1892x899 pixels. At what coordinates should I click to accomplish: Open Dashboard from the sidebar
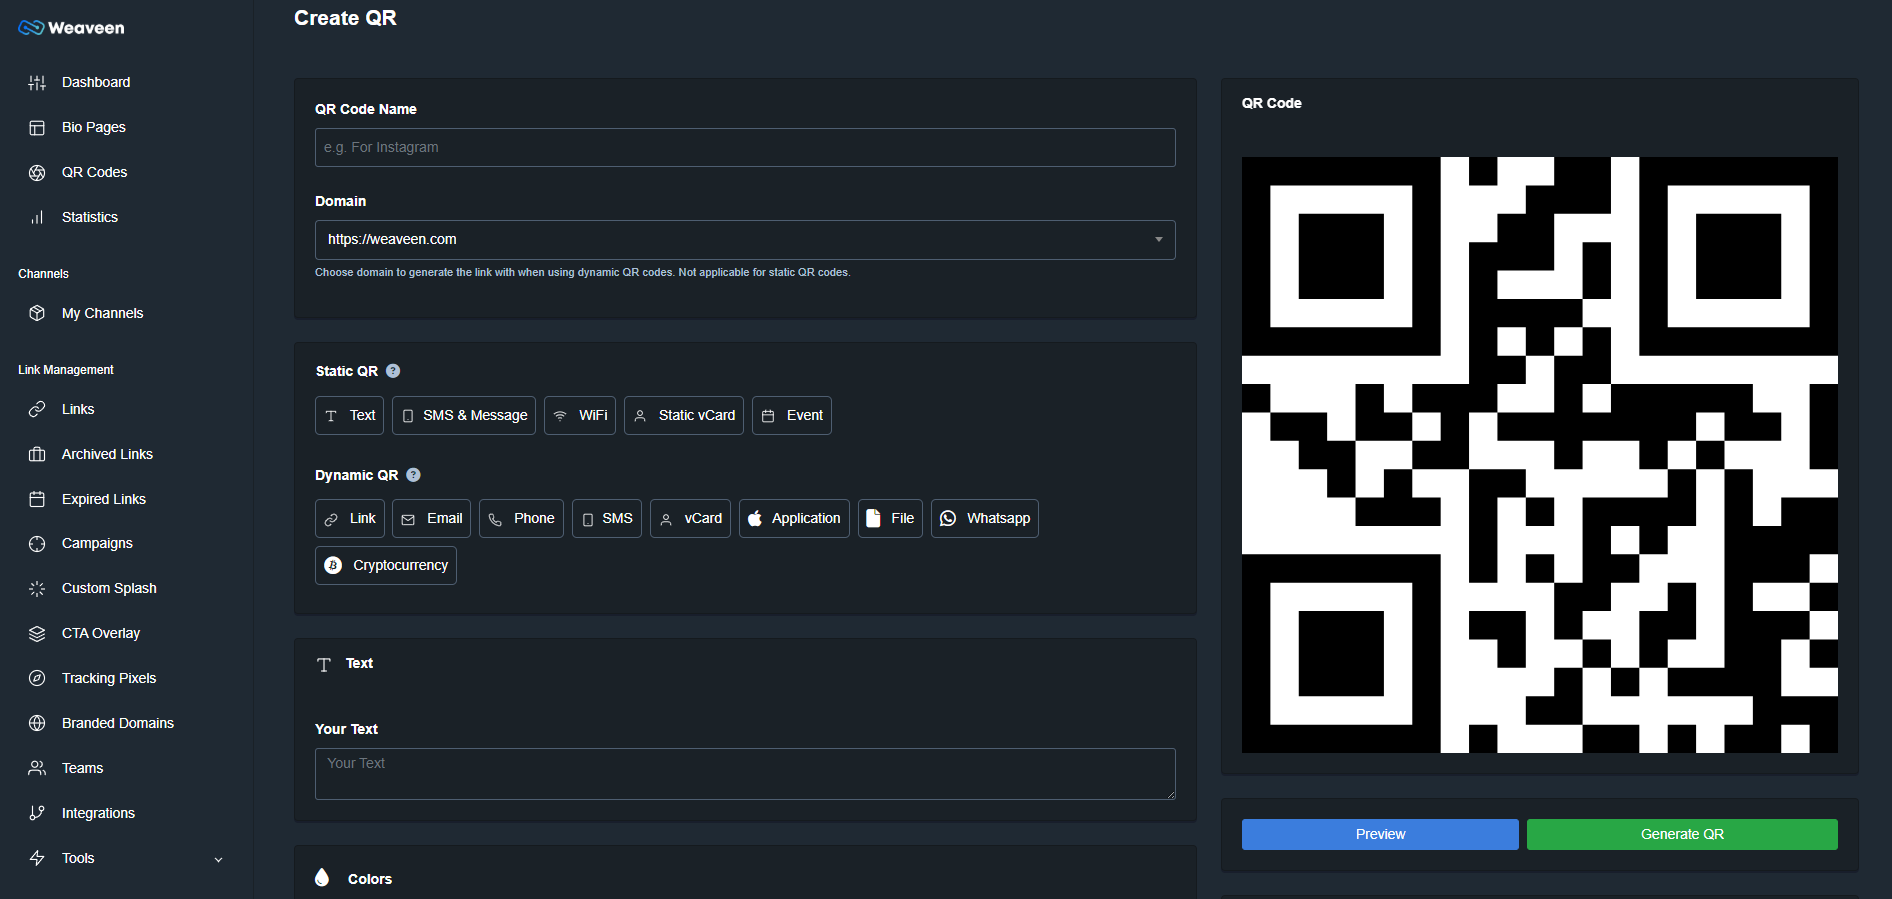click(96, 83)
